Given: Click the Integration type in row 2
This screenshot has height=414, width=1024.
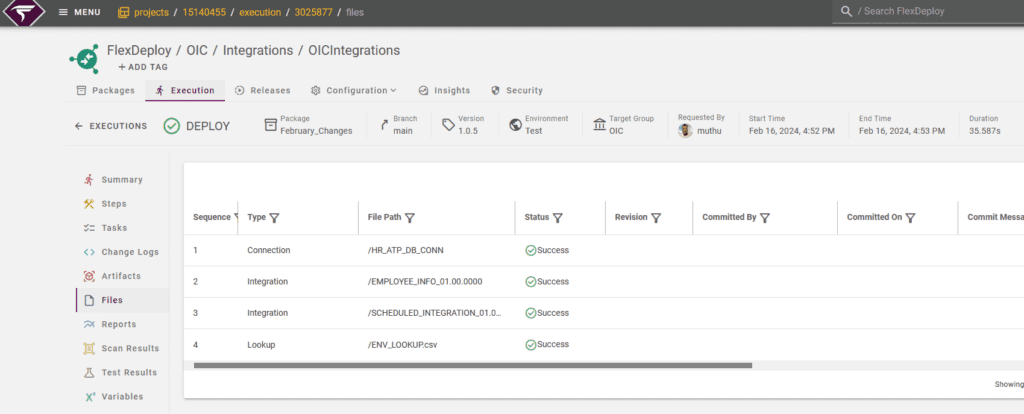Looking at the screenshot, I should point(267,281).
